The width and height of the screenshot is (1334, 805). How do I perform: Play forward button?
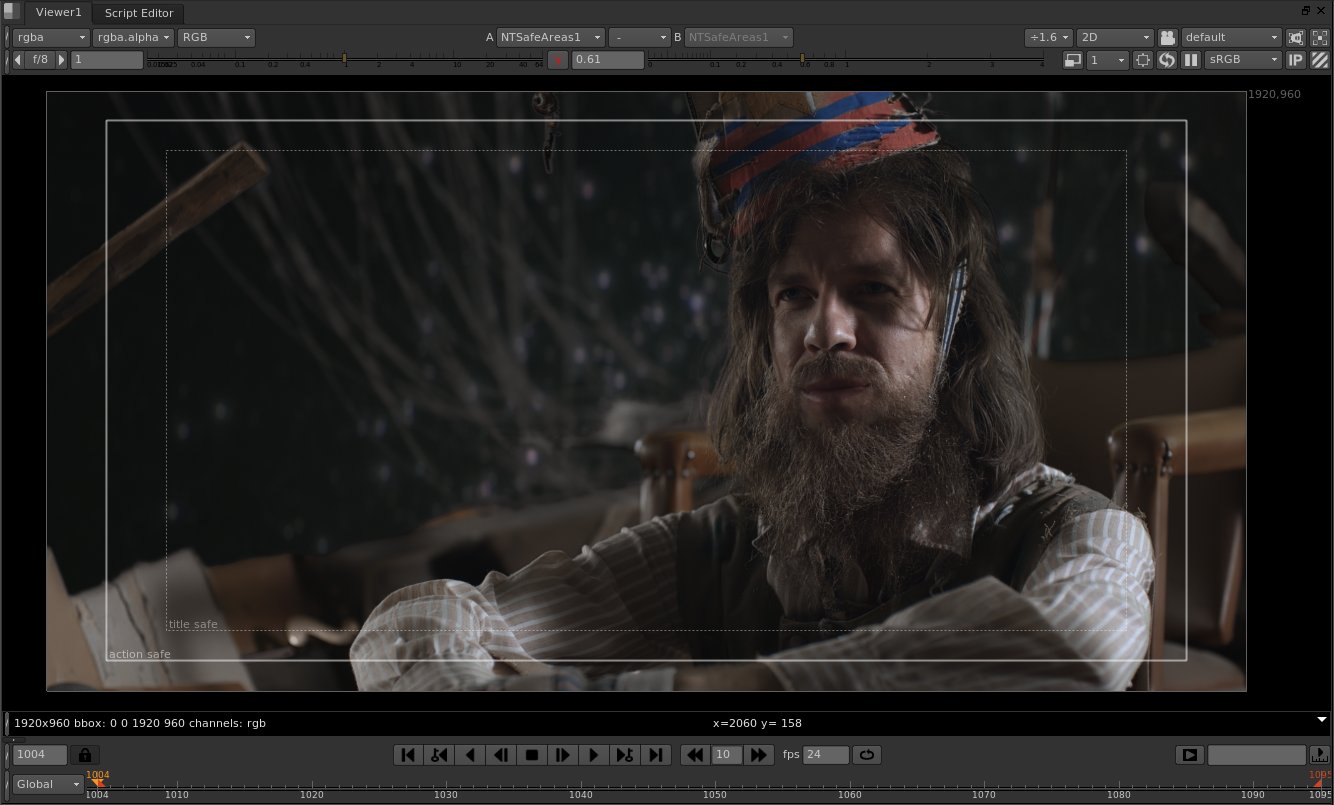click(594, 755)
